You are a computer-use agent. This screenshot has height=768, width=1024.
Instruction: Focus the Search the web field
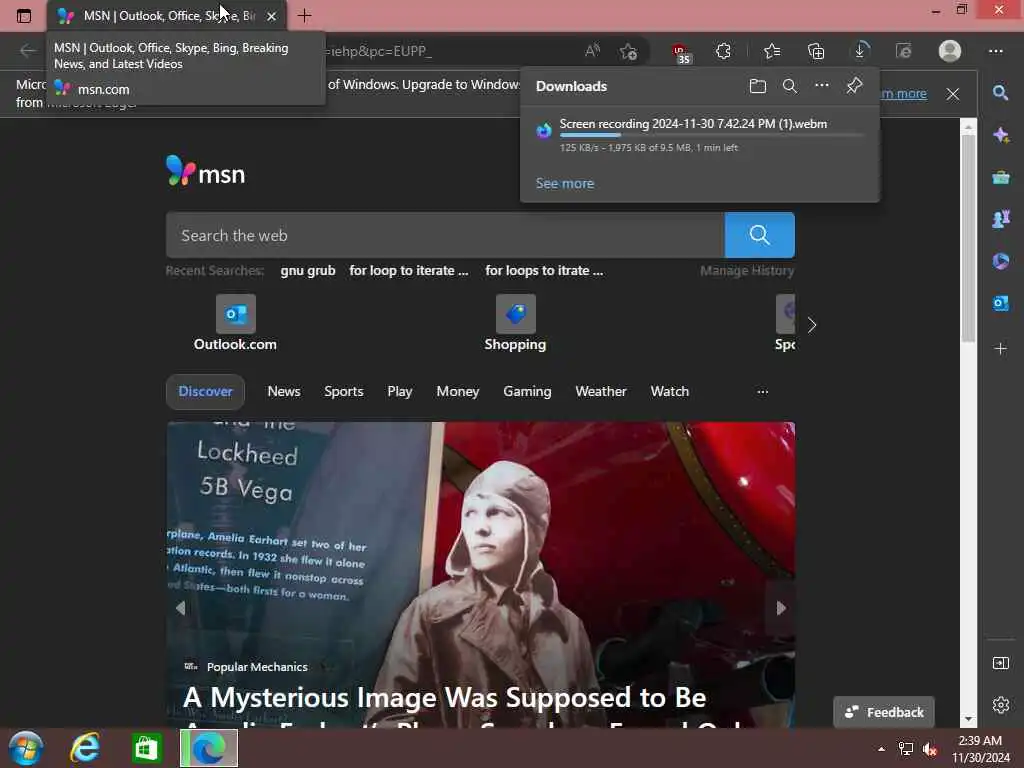[445, 235]
